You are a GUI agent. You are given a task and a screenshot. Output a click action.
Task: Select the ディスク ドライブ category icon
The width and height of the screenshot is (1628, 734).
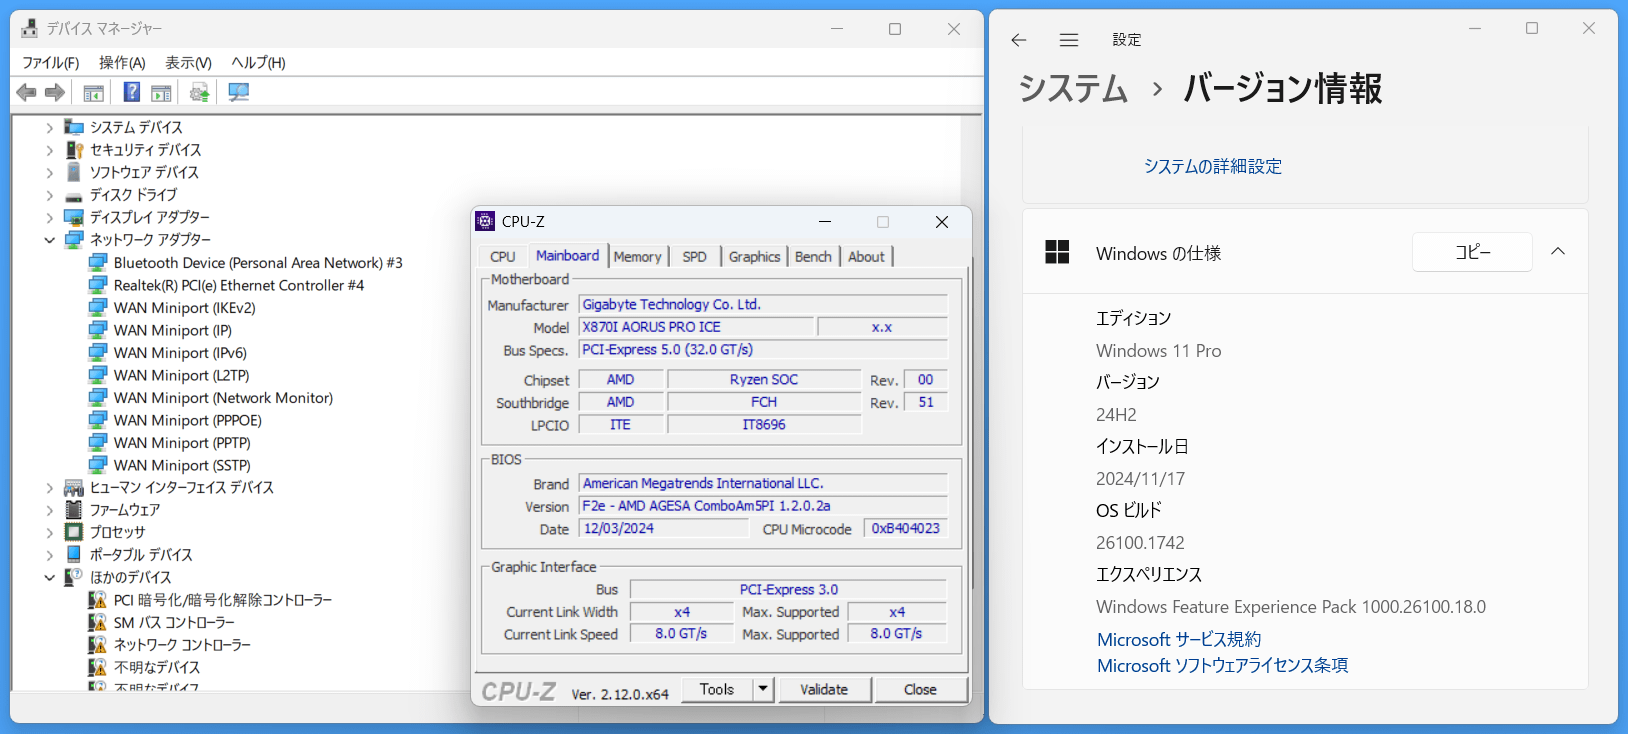click(74, 195)
